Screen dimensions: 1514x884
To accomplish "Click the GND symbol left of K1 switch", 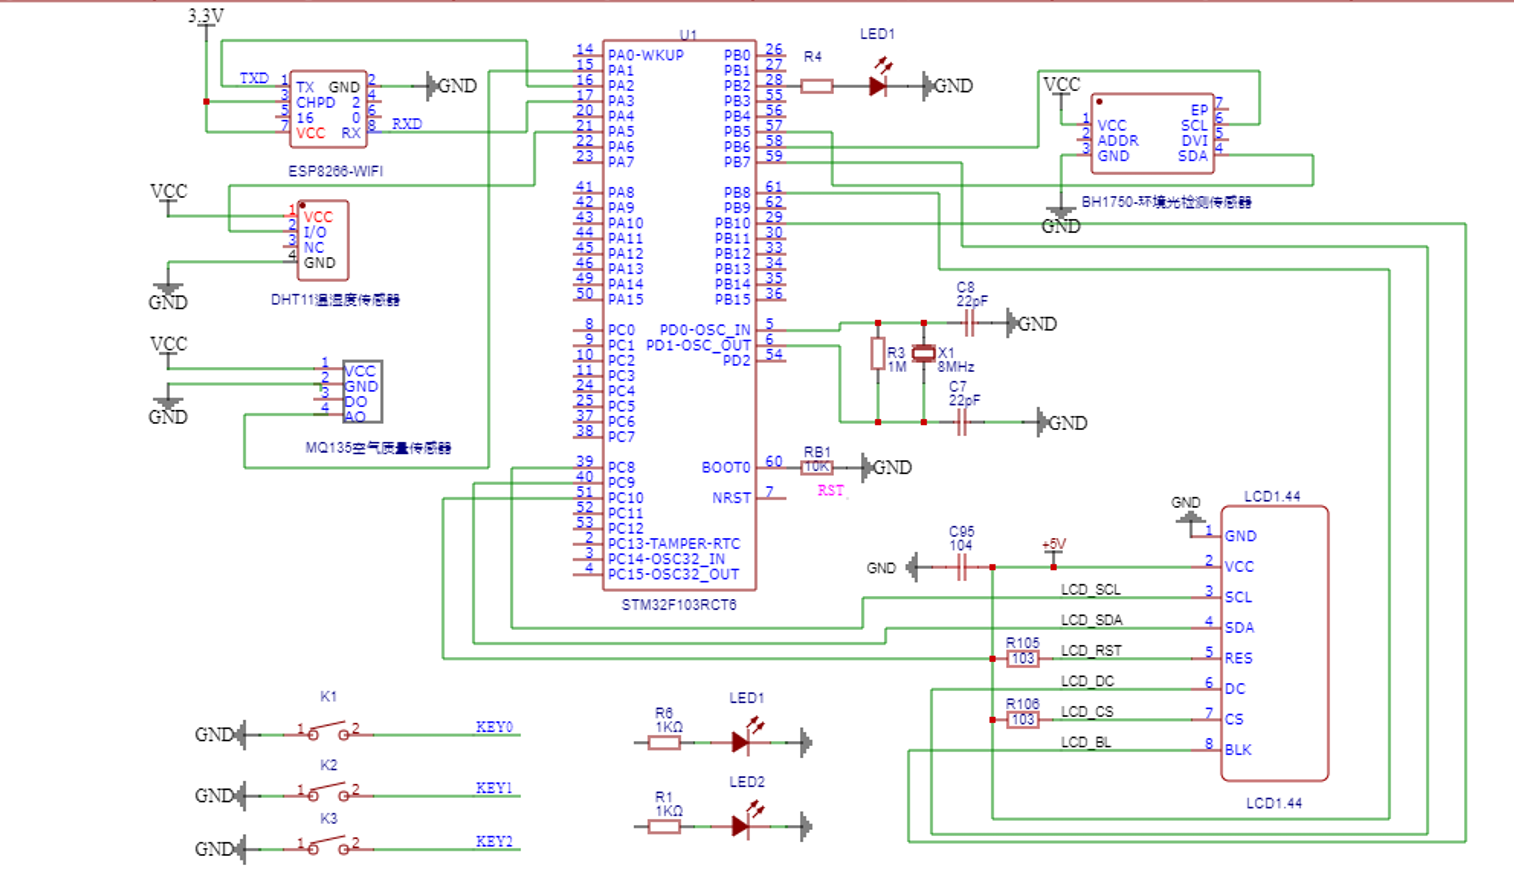I will pyautogui.click(x=220, y=735).
